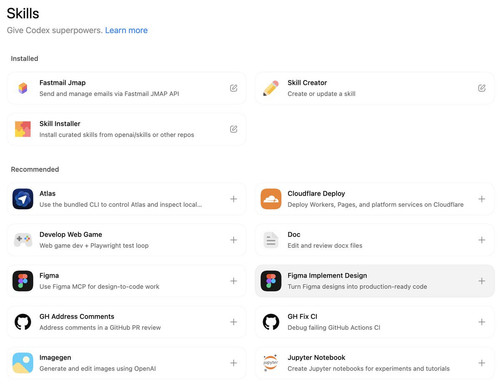Select the Figma Implement Design title

[327, 276]
